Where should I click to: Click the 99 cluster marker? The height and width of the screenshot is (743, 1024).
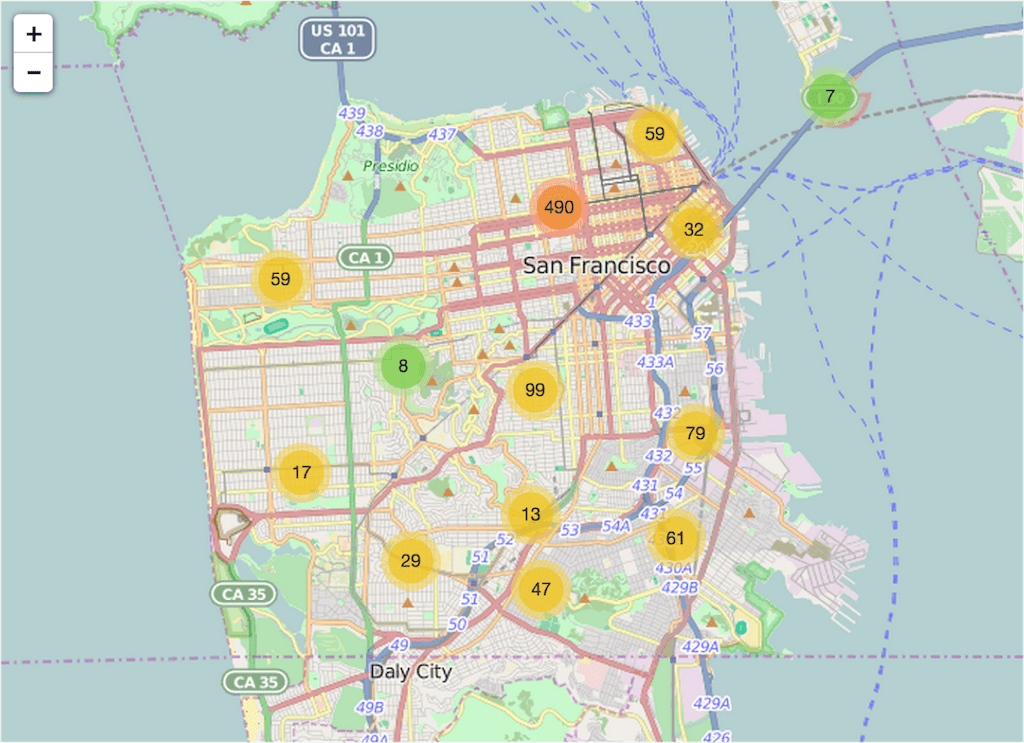point(535,390)
